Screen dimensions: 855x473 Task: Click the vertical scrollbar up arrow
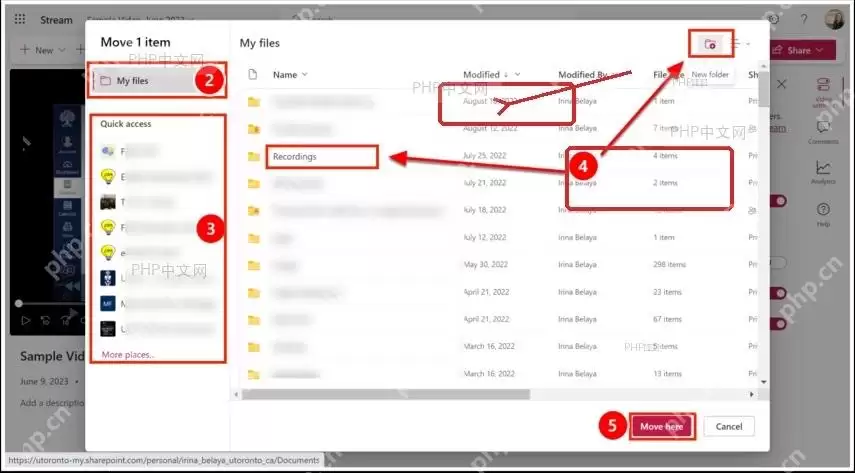(x=763, y=67)
